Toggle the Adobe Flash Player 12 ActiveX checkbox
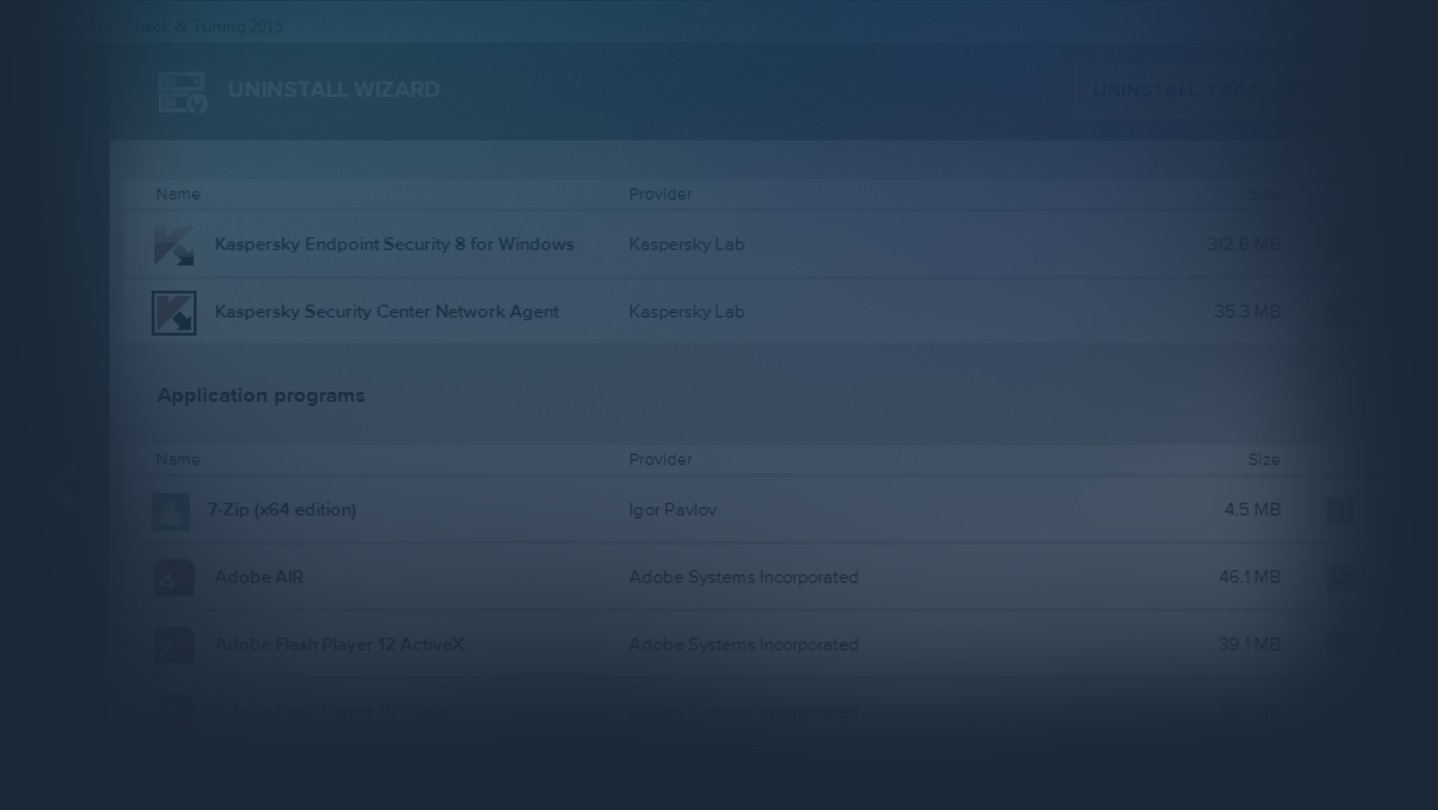 tap(1340, 645)
